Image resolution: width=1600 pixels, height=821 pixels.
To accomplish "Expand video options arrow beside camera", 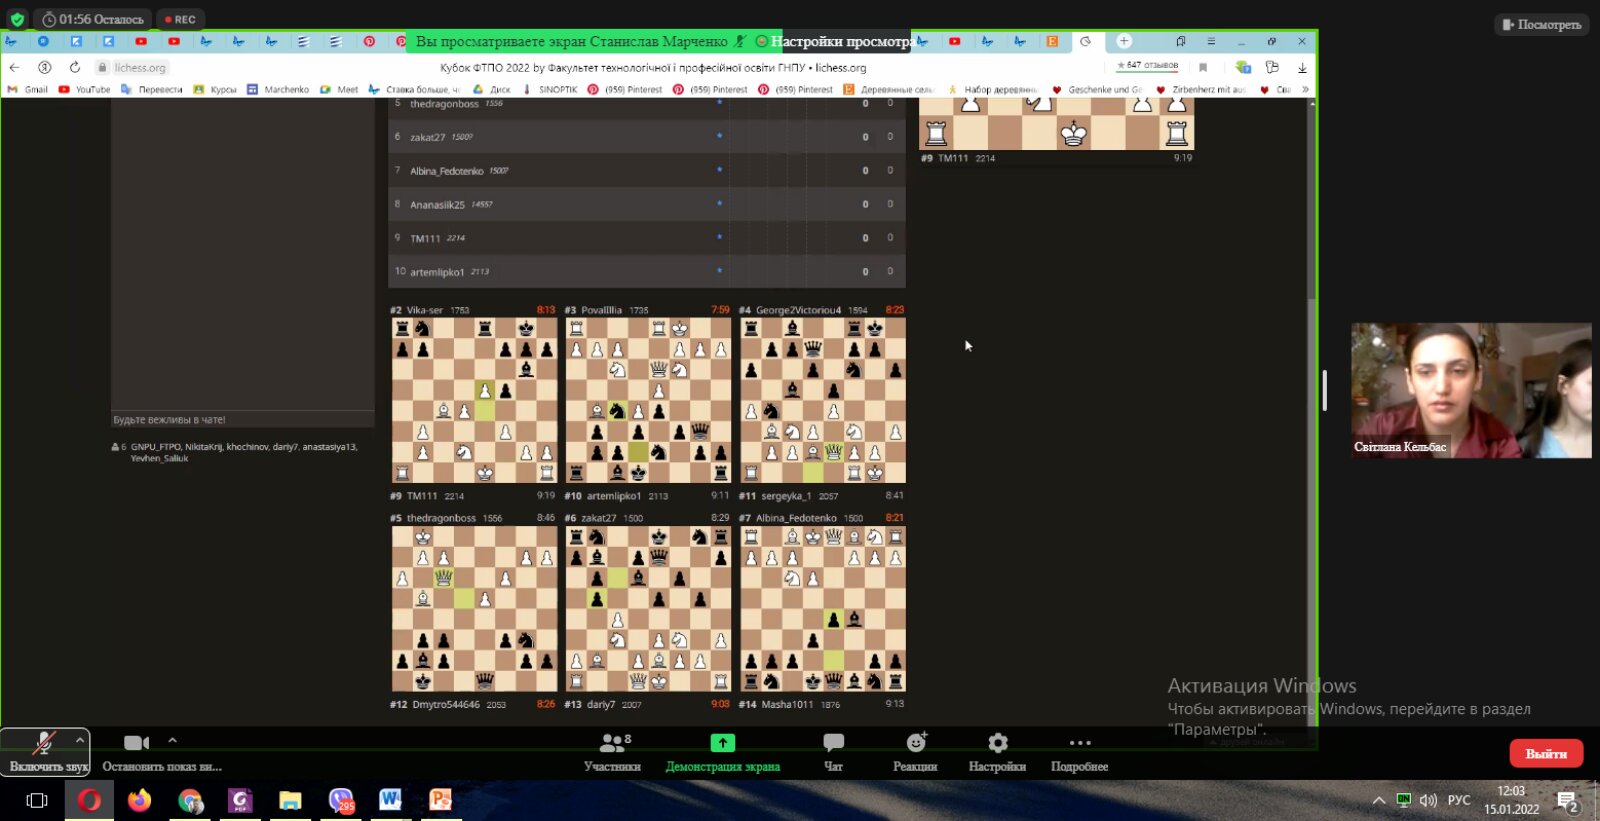I will (x=172, y=740).
